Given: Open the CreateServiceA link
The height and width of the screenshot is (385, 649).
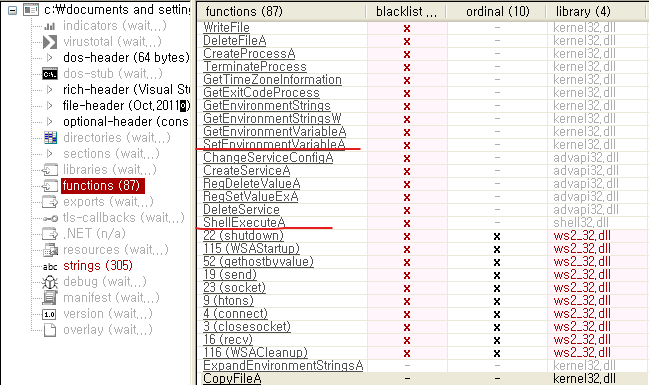Looking at the screenshot, I should coord(247,171).
